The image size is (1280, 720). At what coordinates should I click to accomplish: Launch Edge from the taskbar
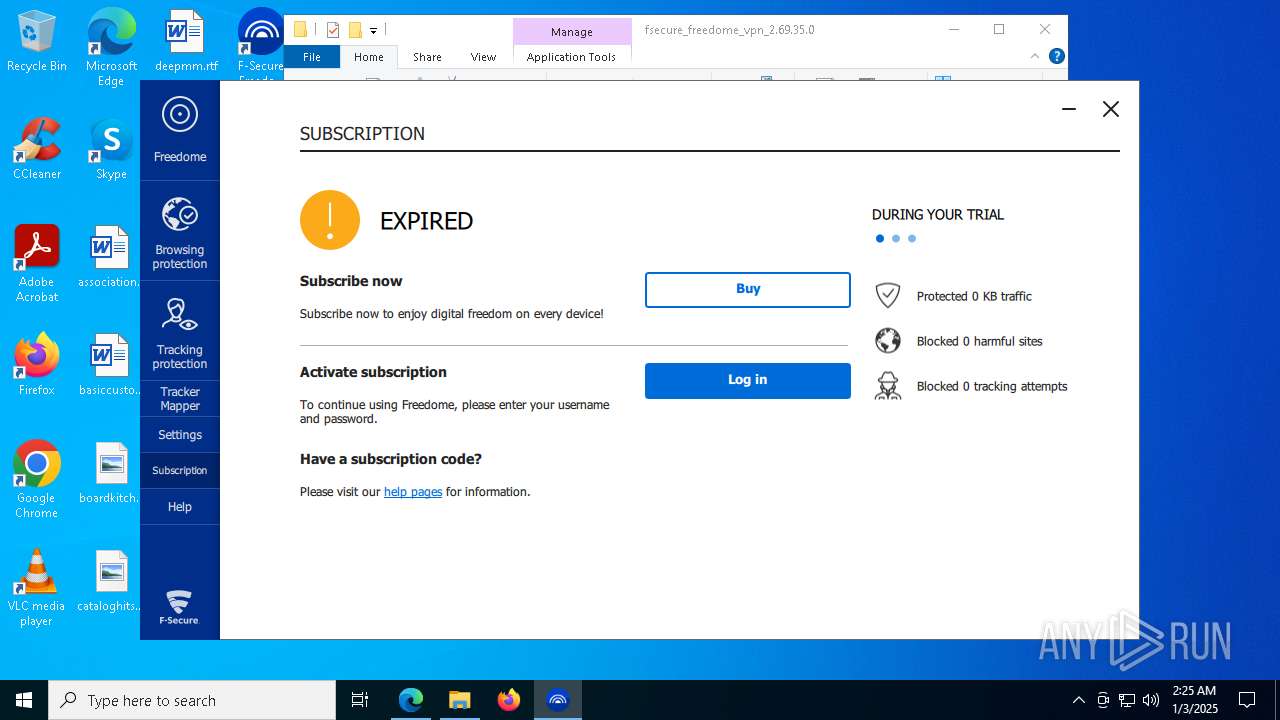[x=411, y=700]
